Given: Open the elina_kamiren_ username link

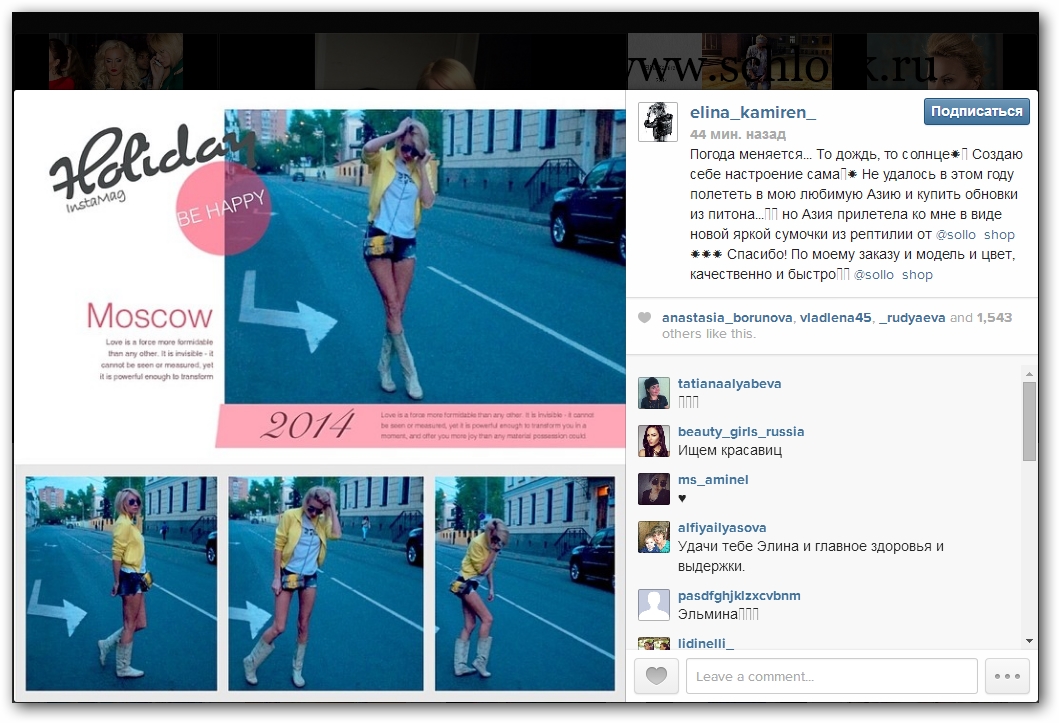Looking at the screenshot, I should [x=753, y=113].
